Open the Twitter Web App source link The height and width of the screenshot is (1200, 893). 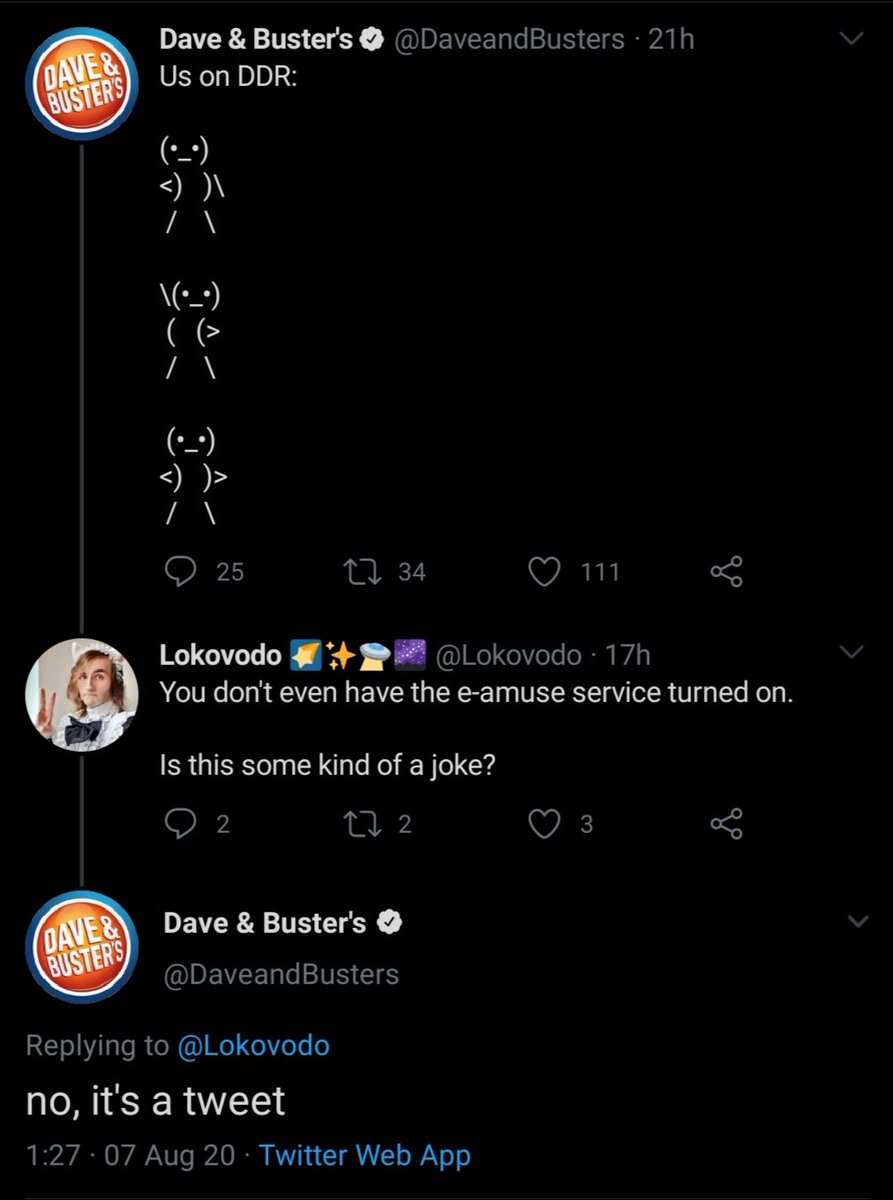point(365,1156)
